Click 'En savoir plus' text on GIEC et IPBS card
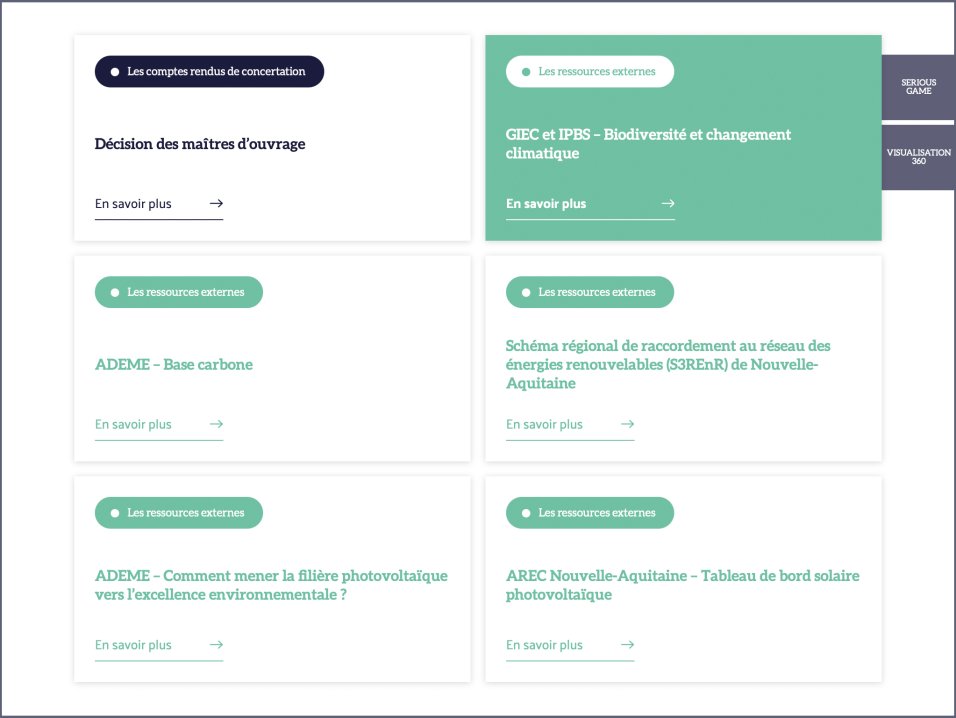This screenshot has height=718, width=956. coord(546,204)
